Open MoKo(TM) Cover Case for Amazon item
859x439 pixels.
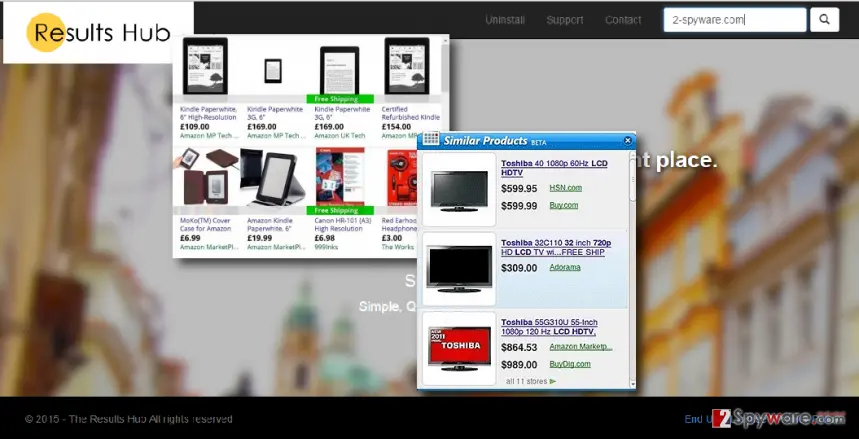205,224
